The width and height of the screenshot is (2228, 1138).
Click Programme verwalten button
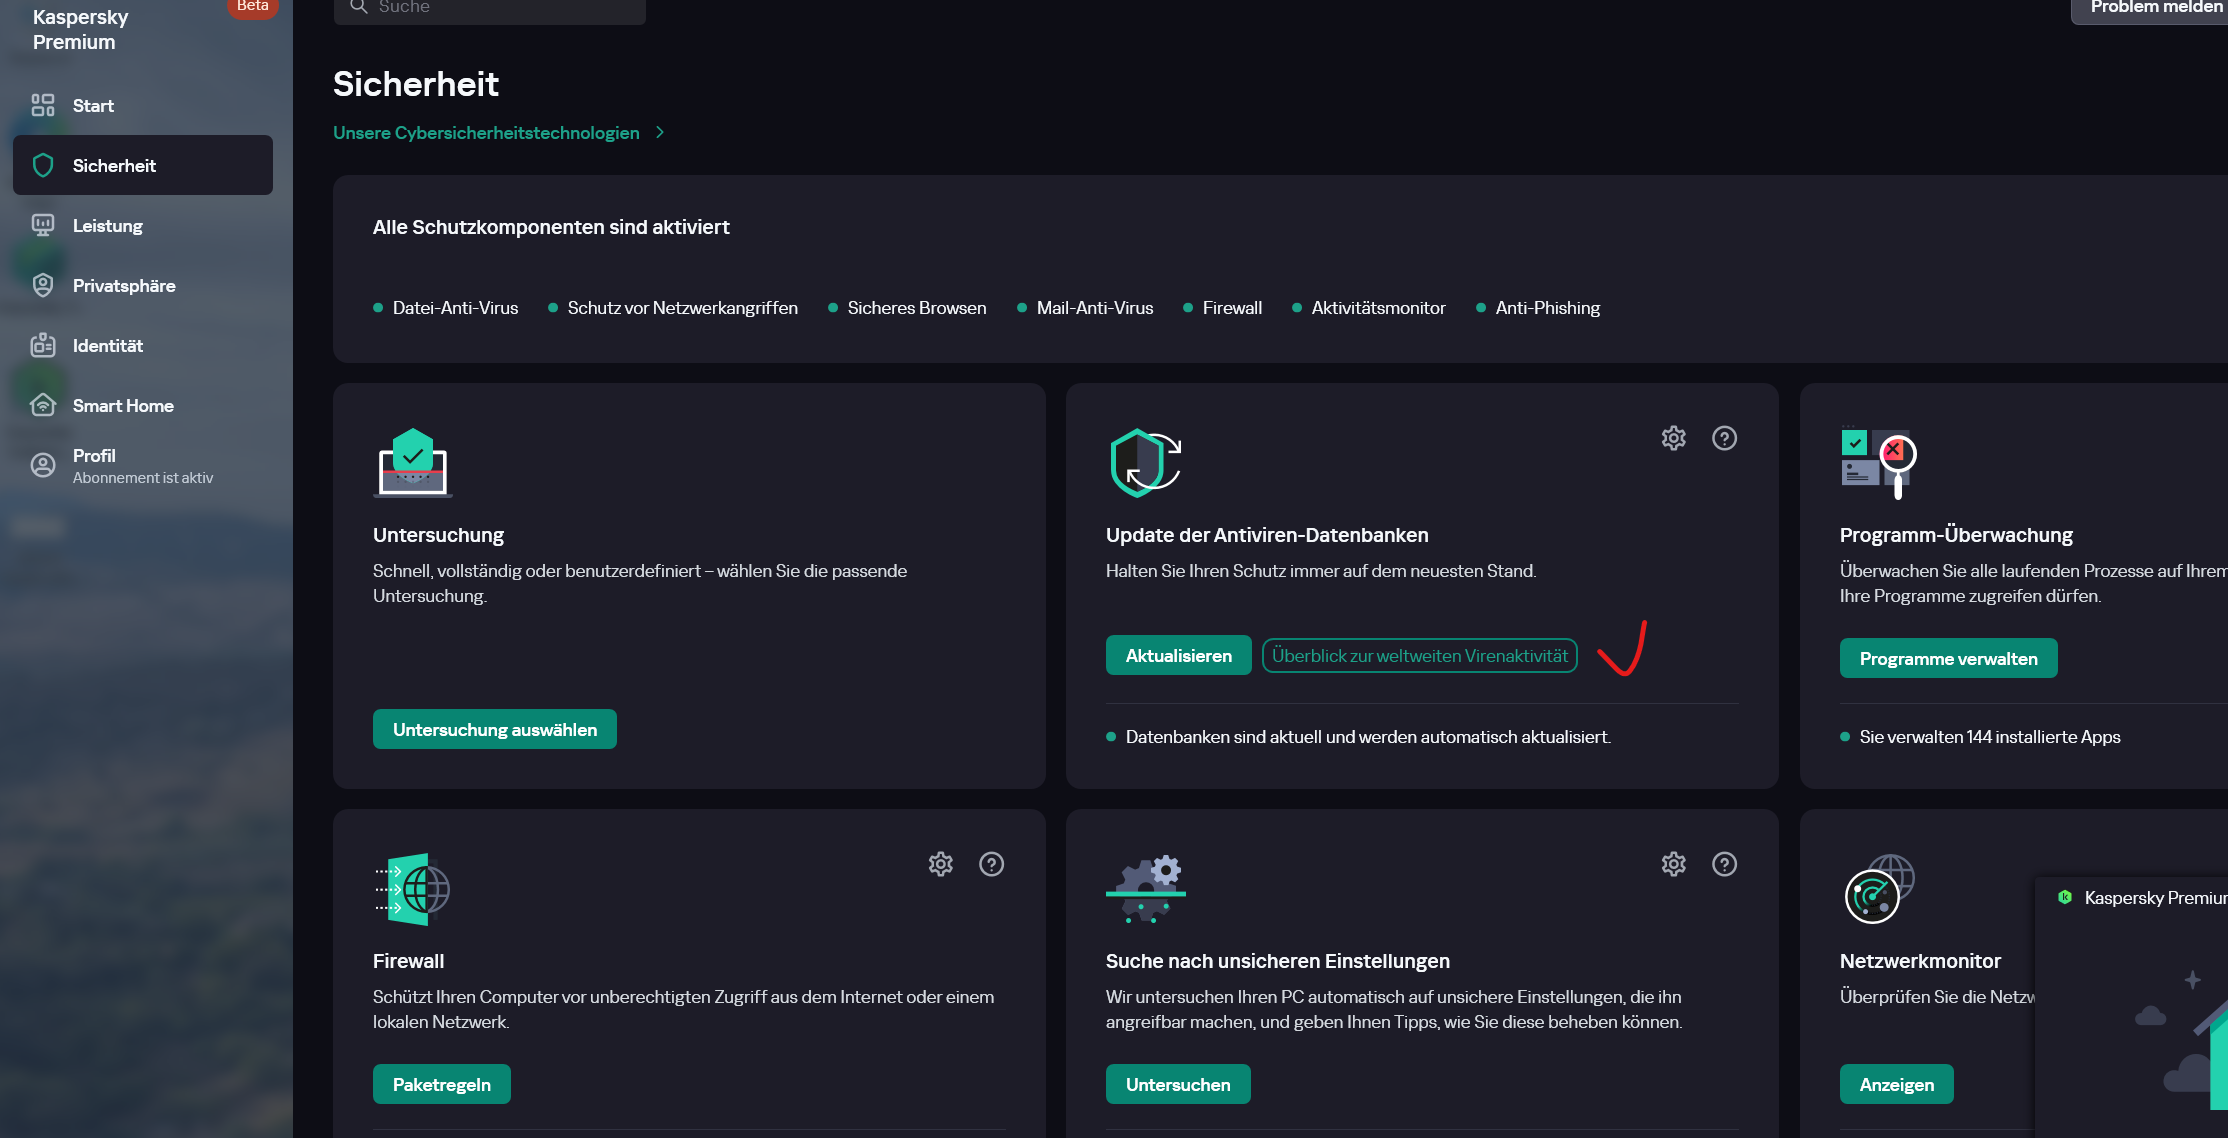1949,658
